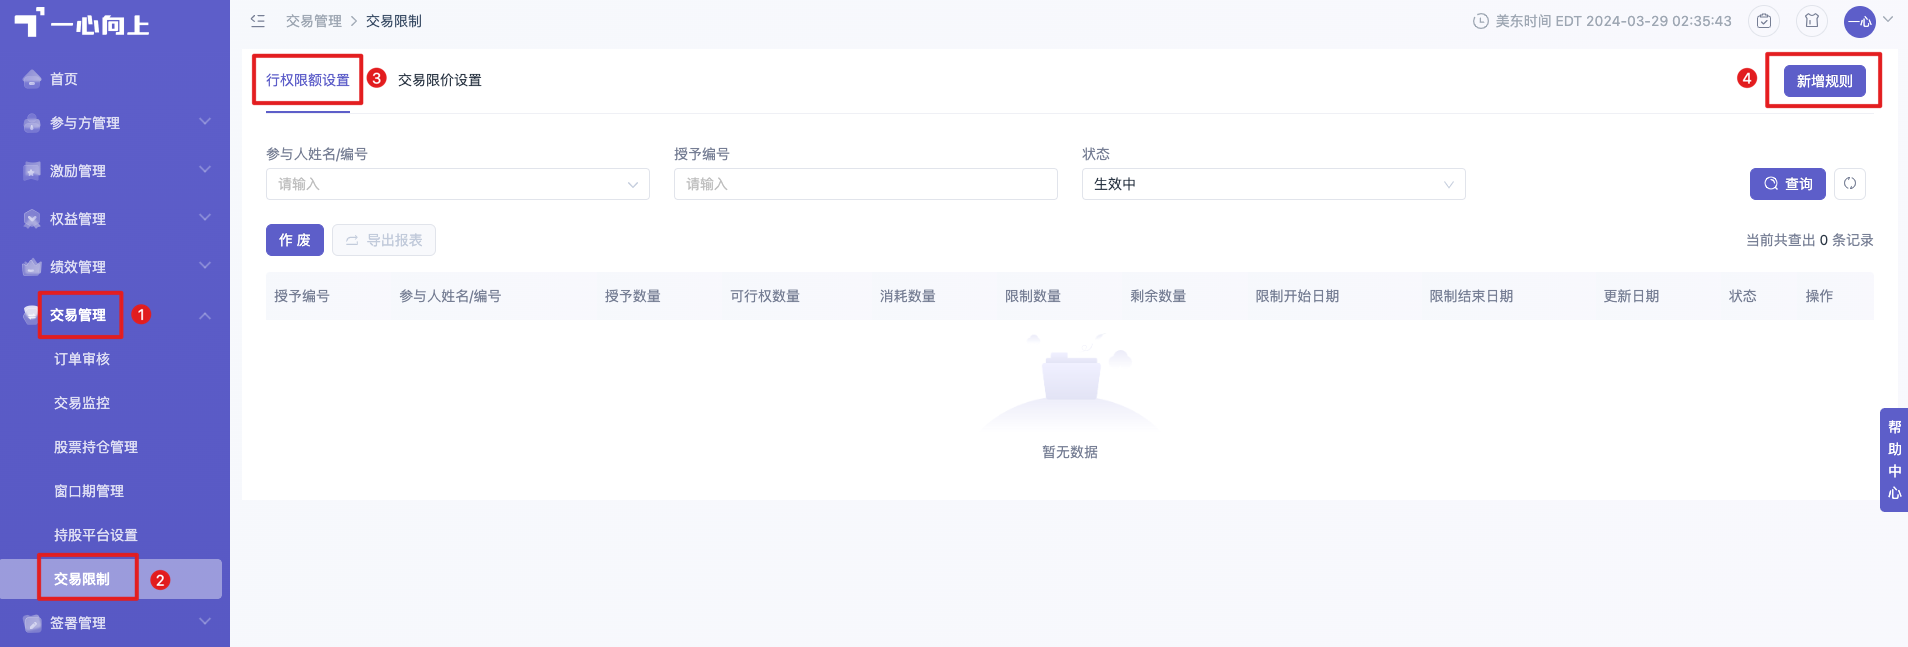
Task: Click the 当前共查出 0 条记录 text
Action: pyautogui.click(x=1810, y=240)
